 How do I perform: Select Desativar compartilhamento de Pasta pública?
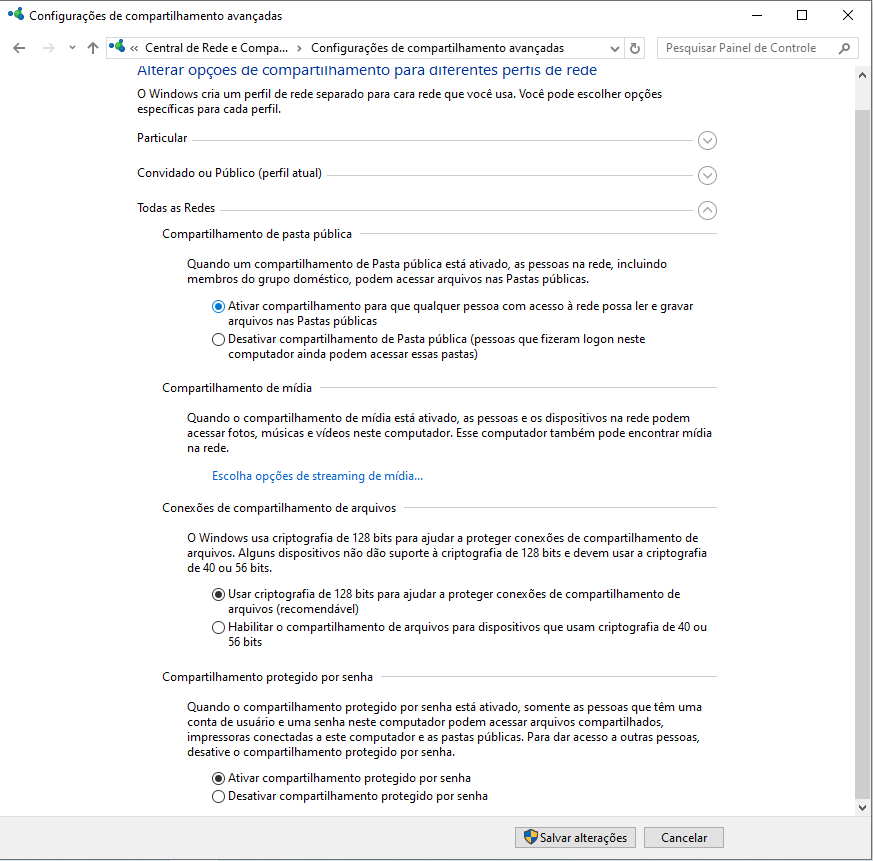[218, 339]
